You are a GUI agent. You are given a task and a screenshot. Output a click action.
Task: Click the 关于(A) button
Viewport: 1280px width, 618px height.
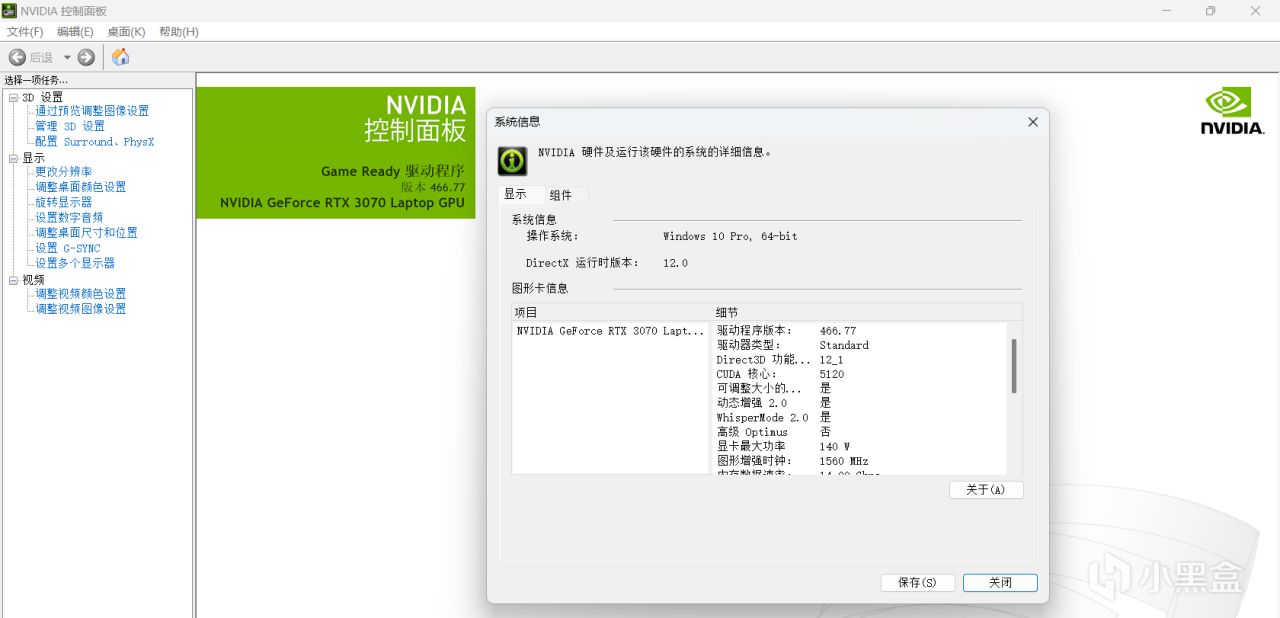tap(986, 489)
